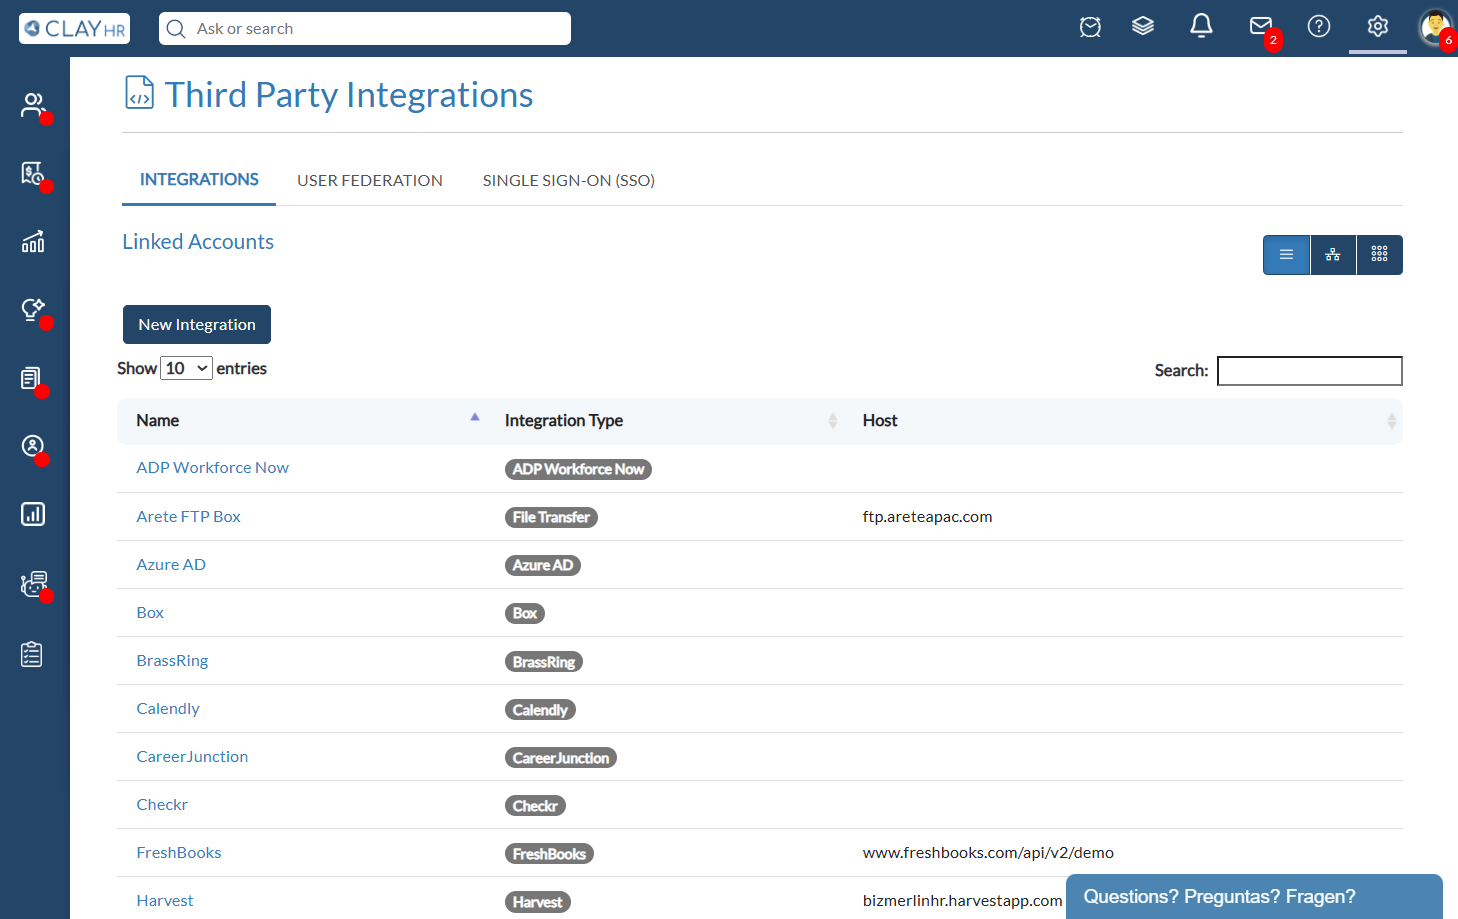Viewport: 1458px width, 919px height.
Task: Click the BrassRing type badge
Action: tap(544, 662)
